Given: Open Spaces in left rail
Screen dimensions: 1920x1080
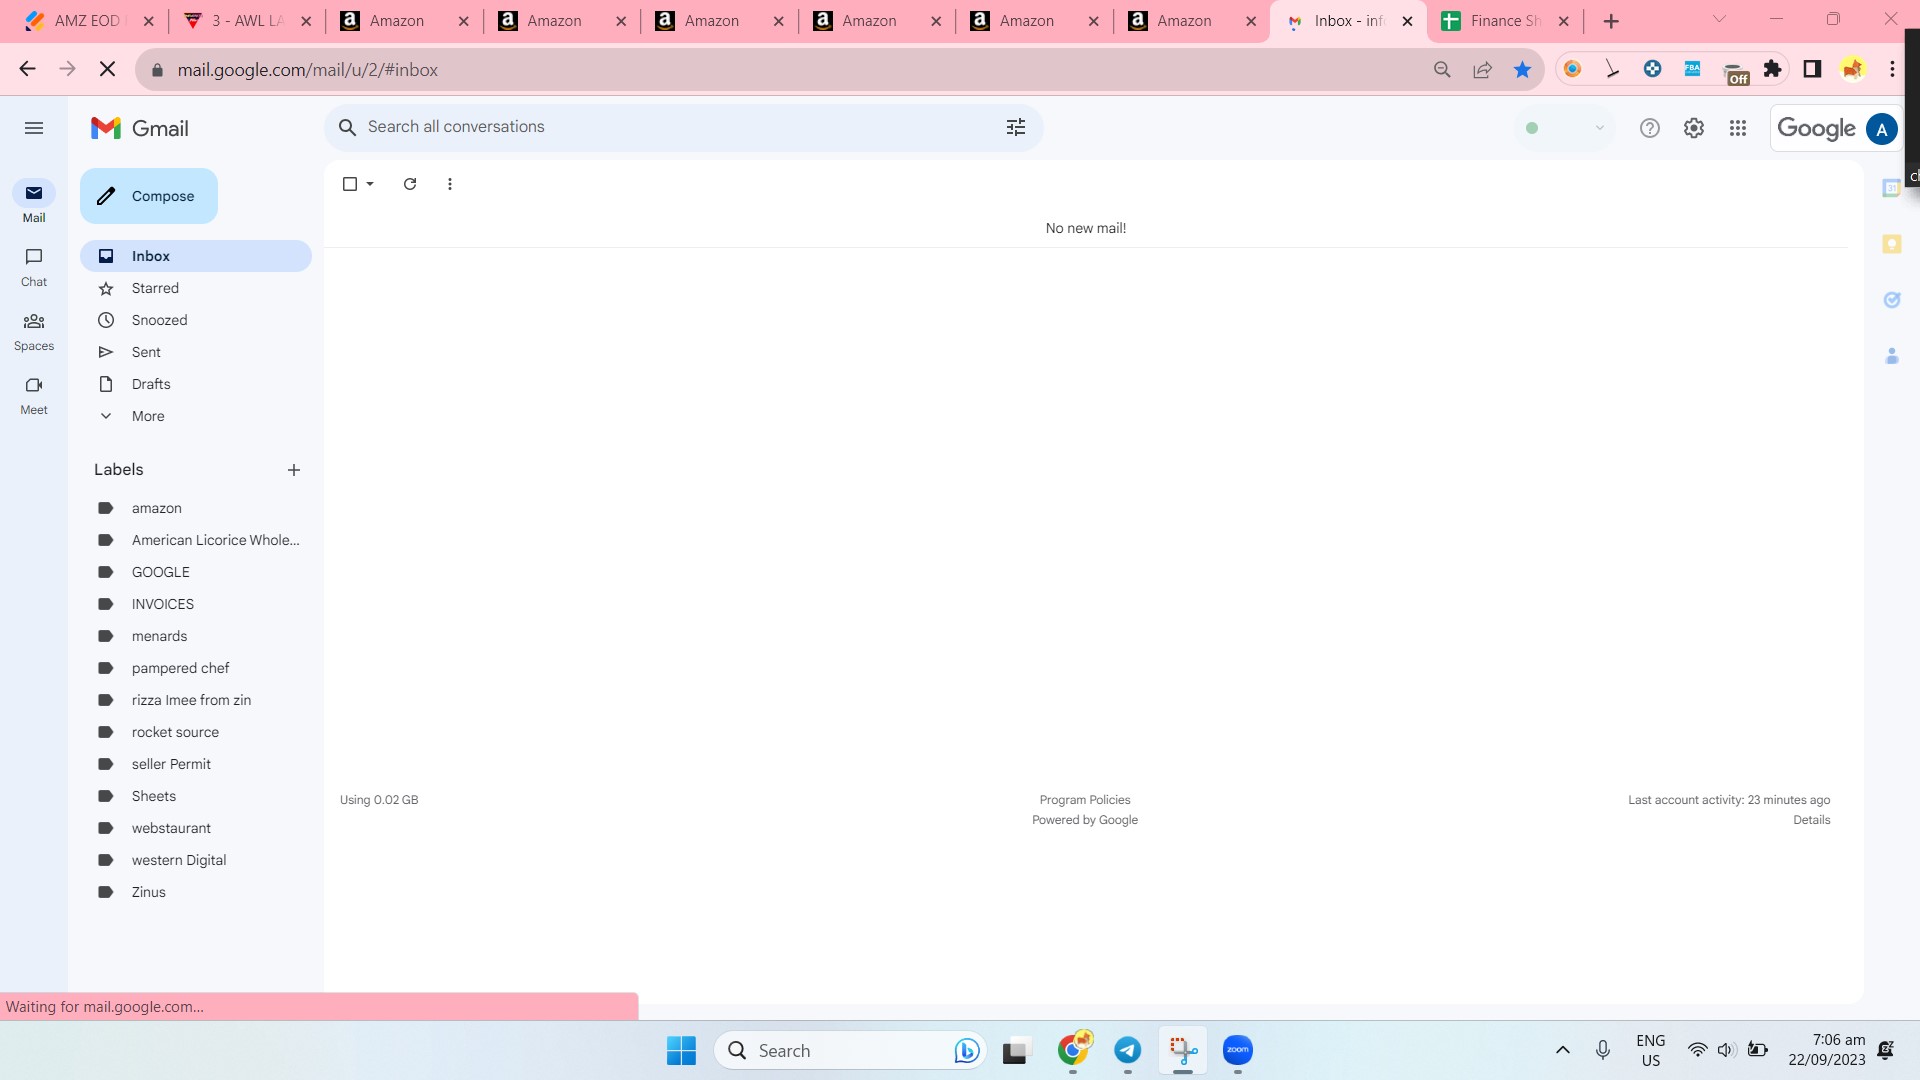Looking at the screenshot, I should coord(34,331).
